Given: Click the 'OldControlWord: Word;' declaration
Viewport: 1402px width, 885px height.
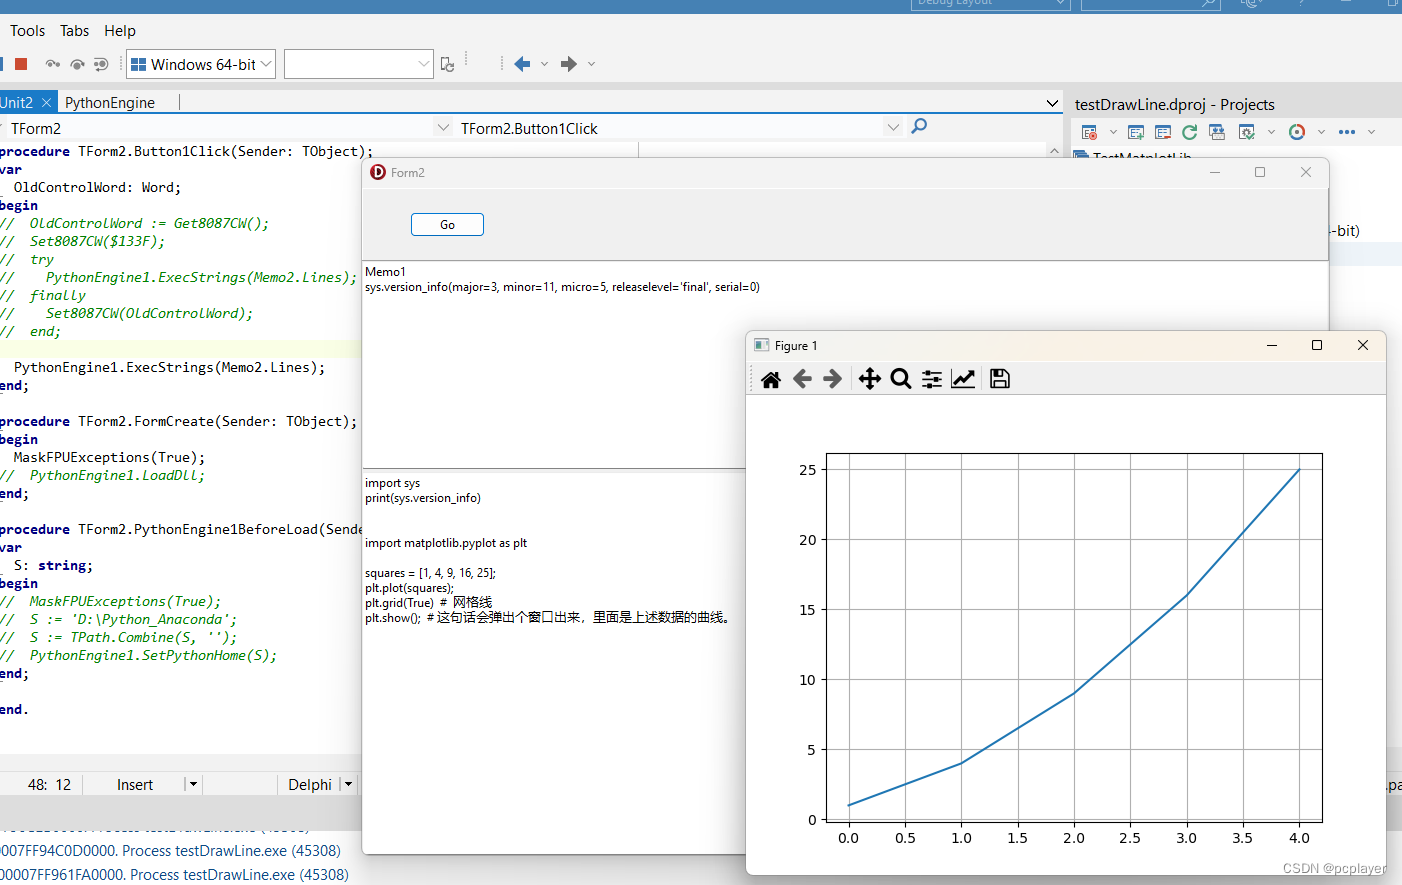Looking at the screenshot, I should (x=97, y=187).
